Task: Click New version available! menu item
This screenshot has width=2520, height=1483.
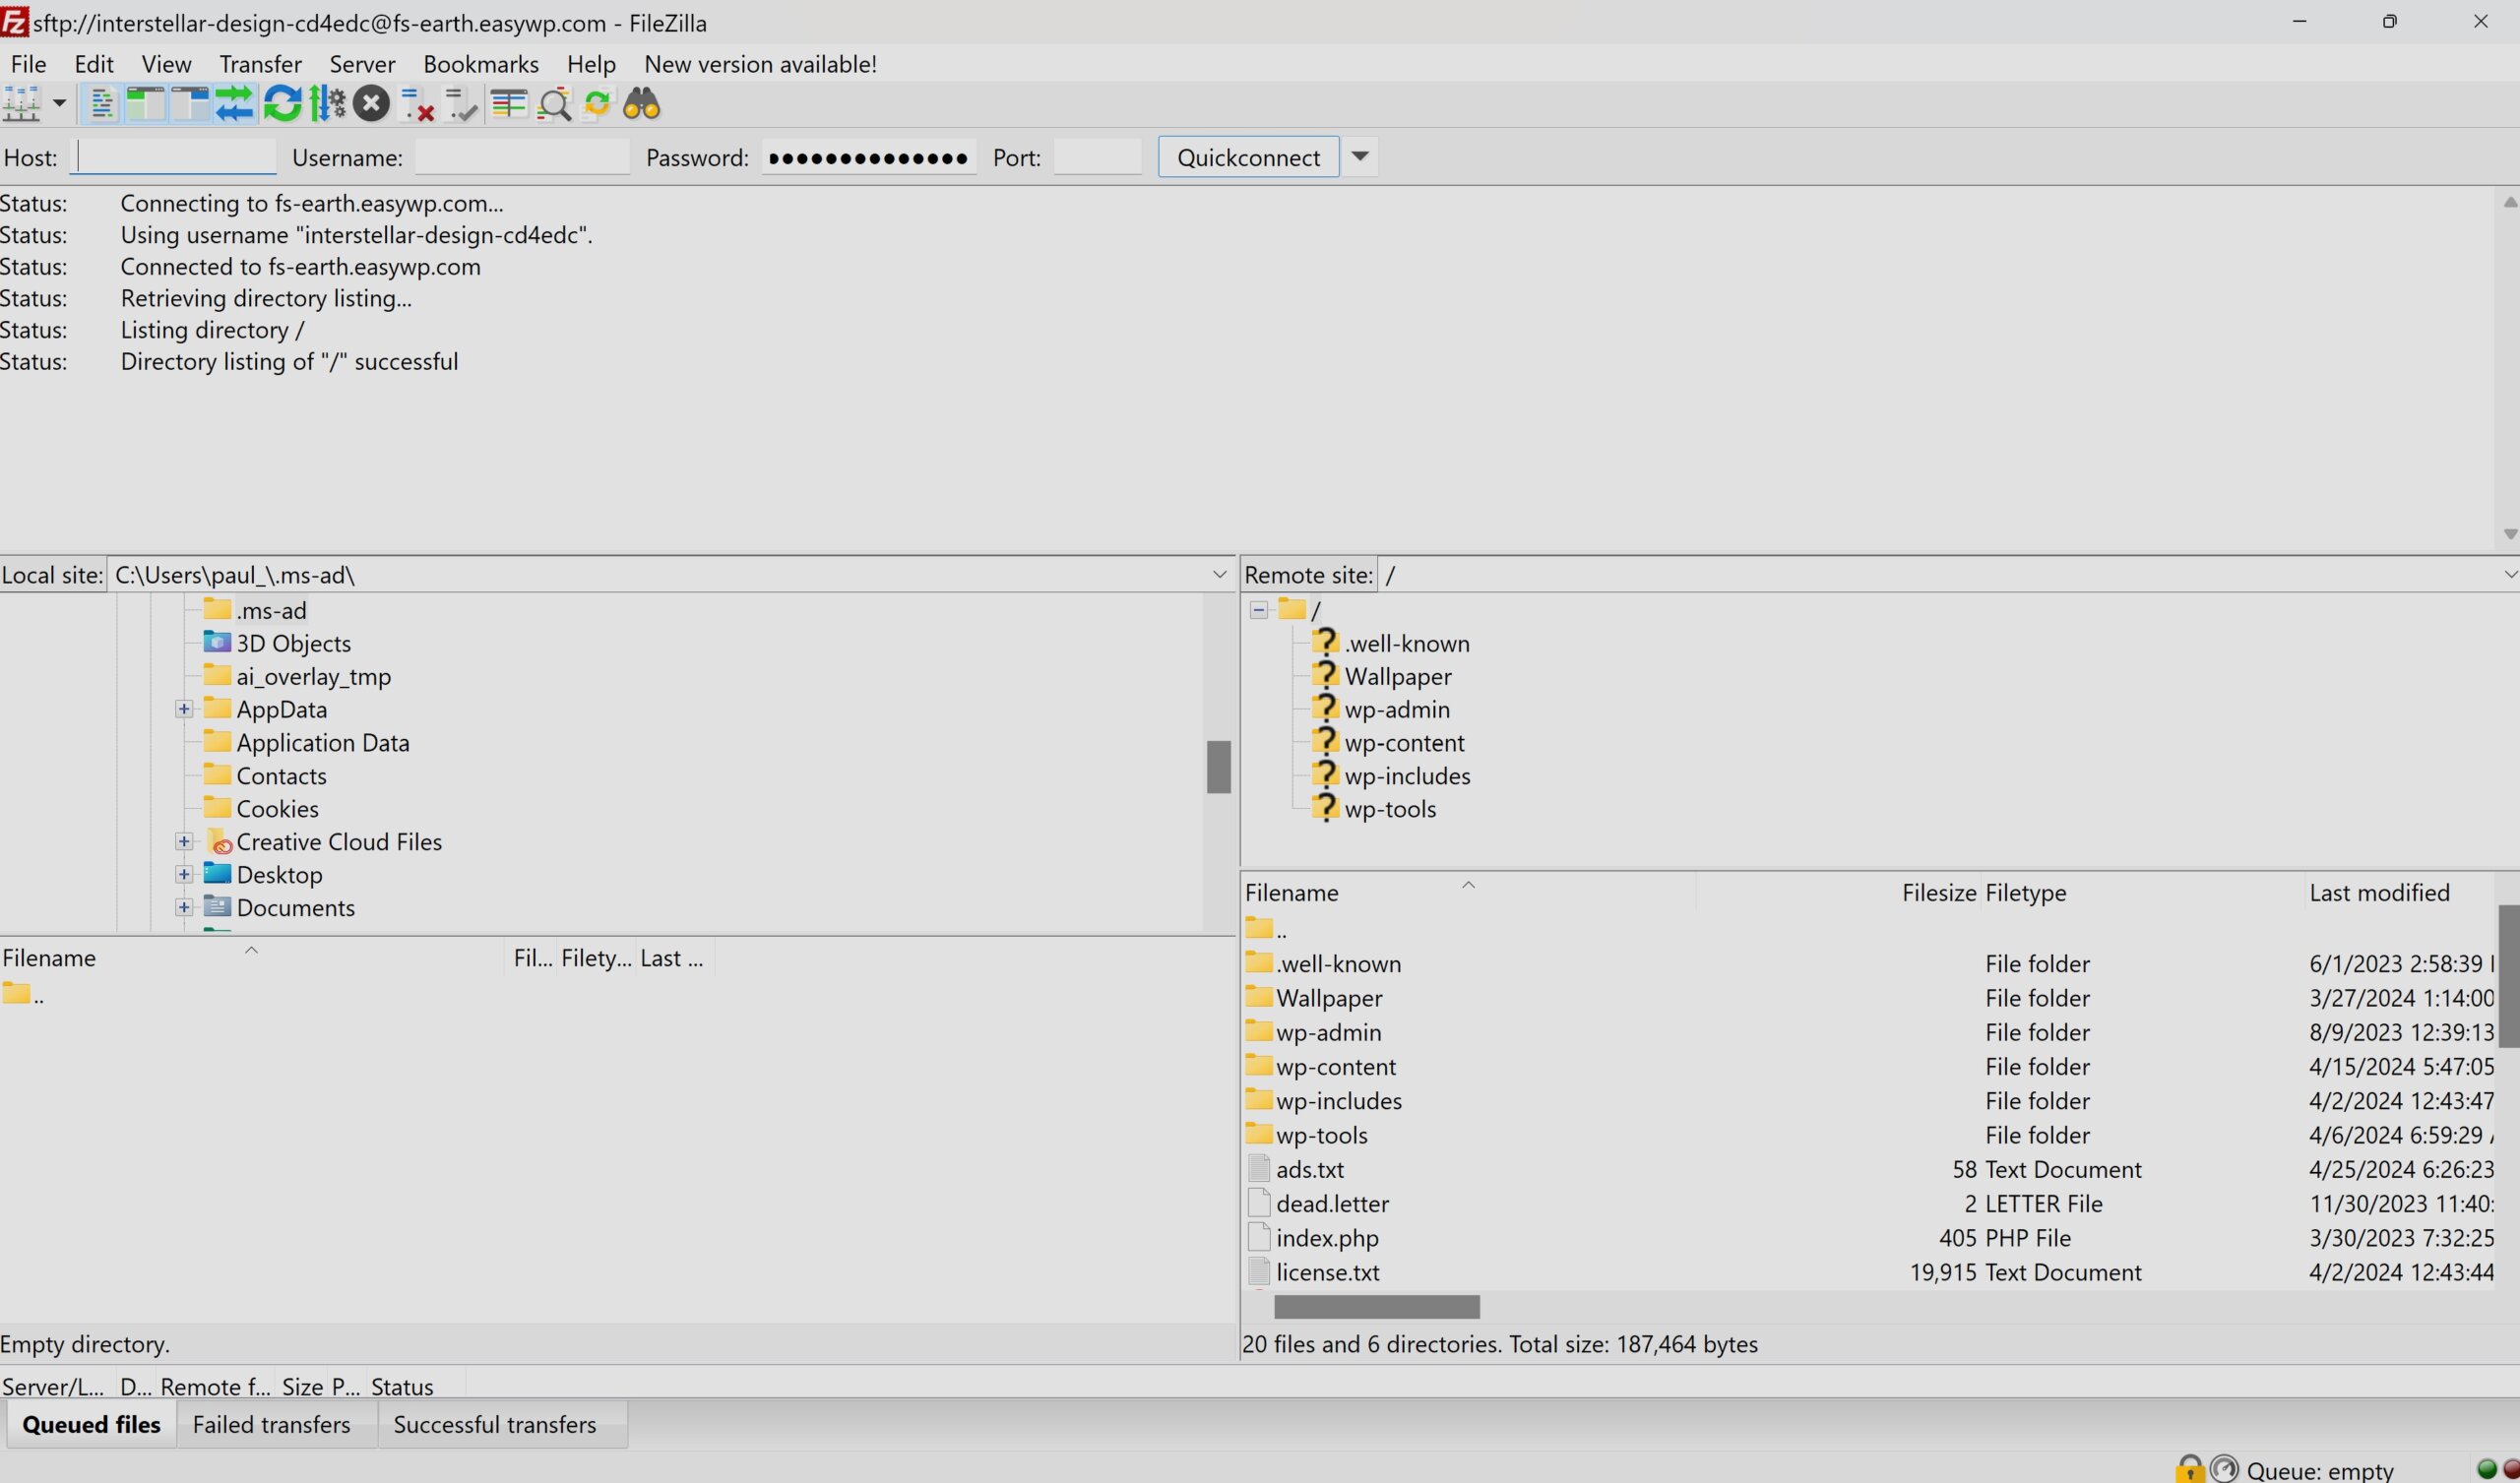Action: [760, 64]
